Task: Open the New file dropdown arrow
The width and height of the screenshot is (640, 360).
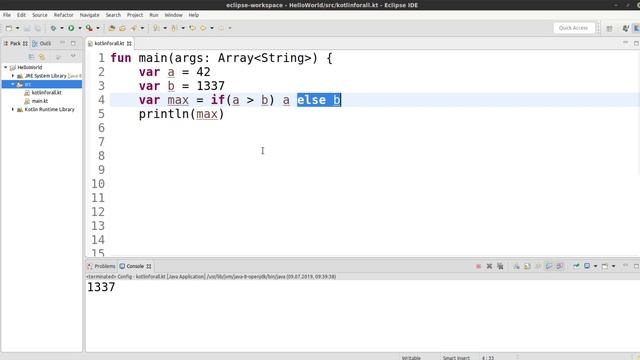Action: click(x=18, y=28)
